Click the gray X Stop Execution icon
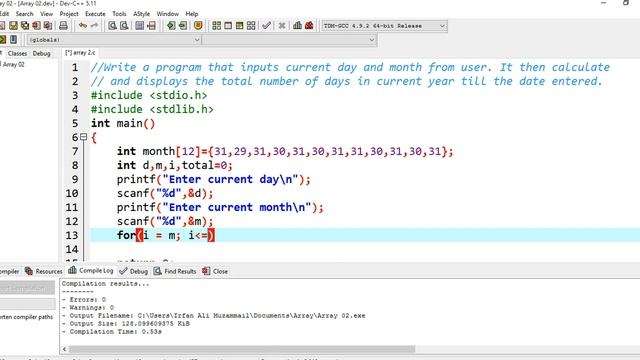 click(282, 26)
